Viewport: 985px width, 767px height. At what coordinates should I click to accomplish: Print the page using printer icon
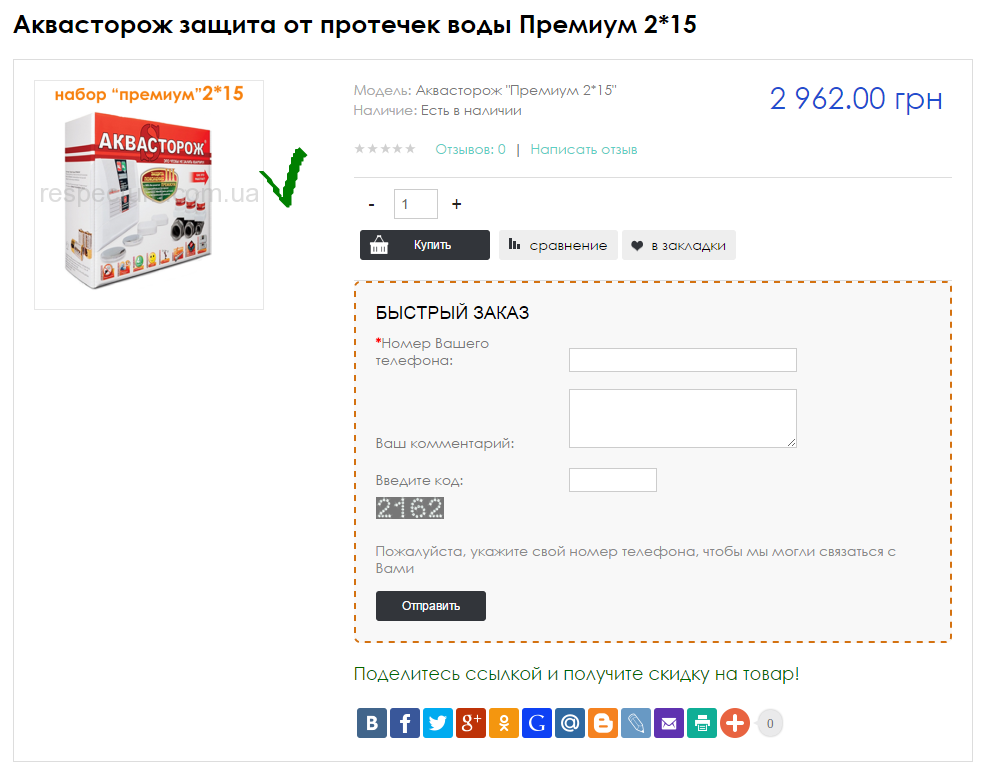(702, 723)
